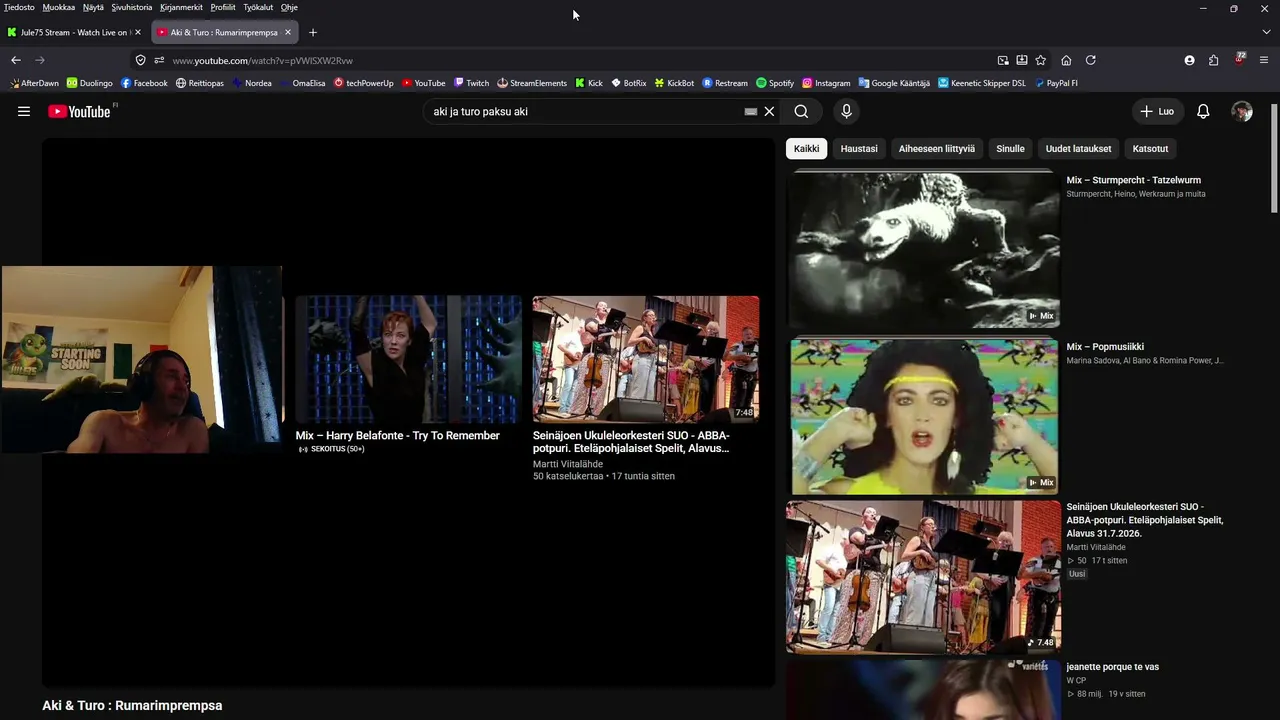Open Harry Belafonte mix endscreen thumbnail
This screenshot has width=1280, height=720.
click(408, 359)
